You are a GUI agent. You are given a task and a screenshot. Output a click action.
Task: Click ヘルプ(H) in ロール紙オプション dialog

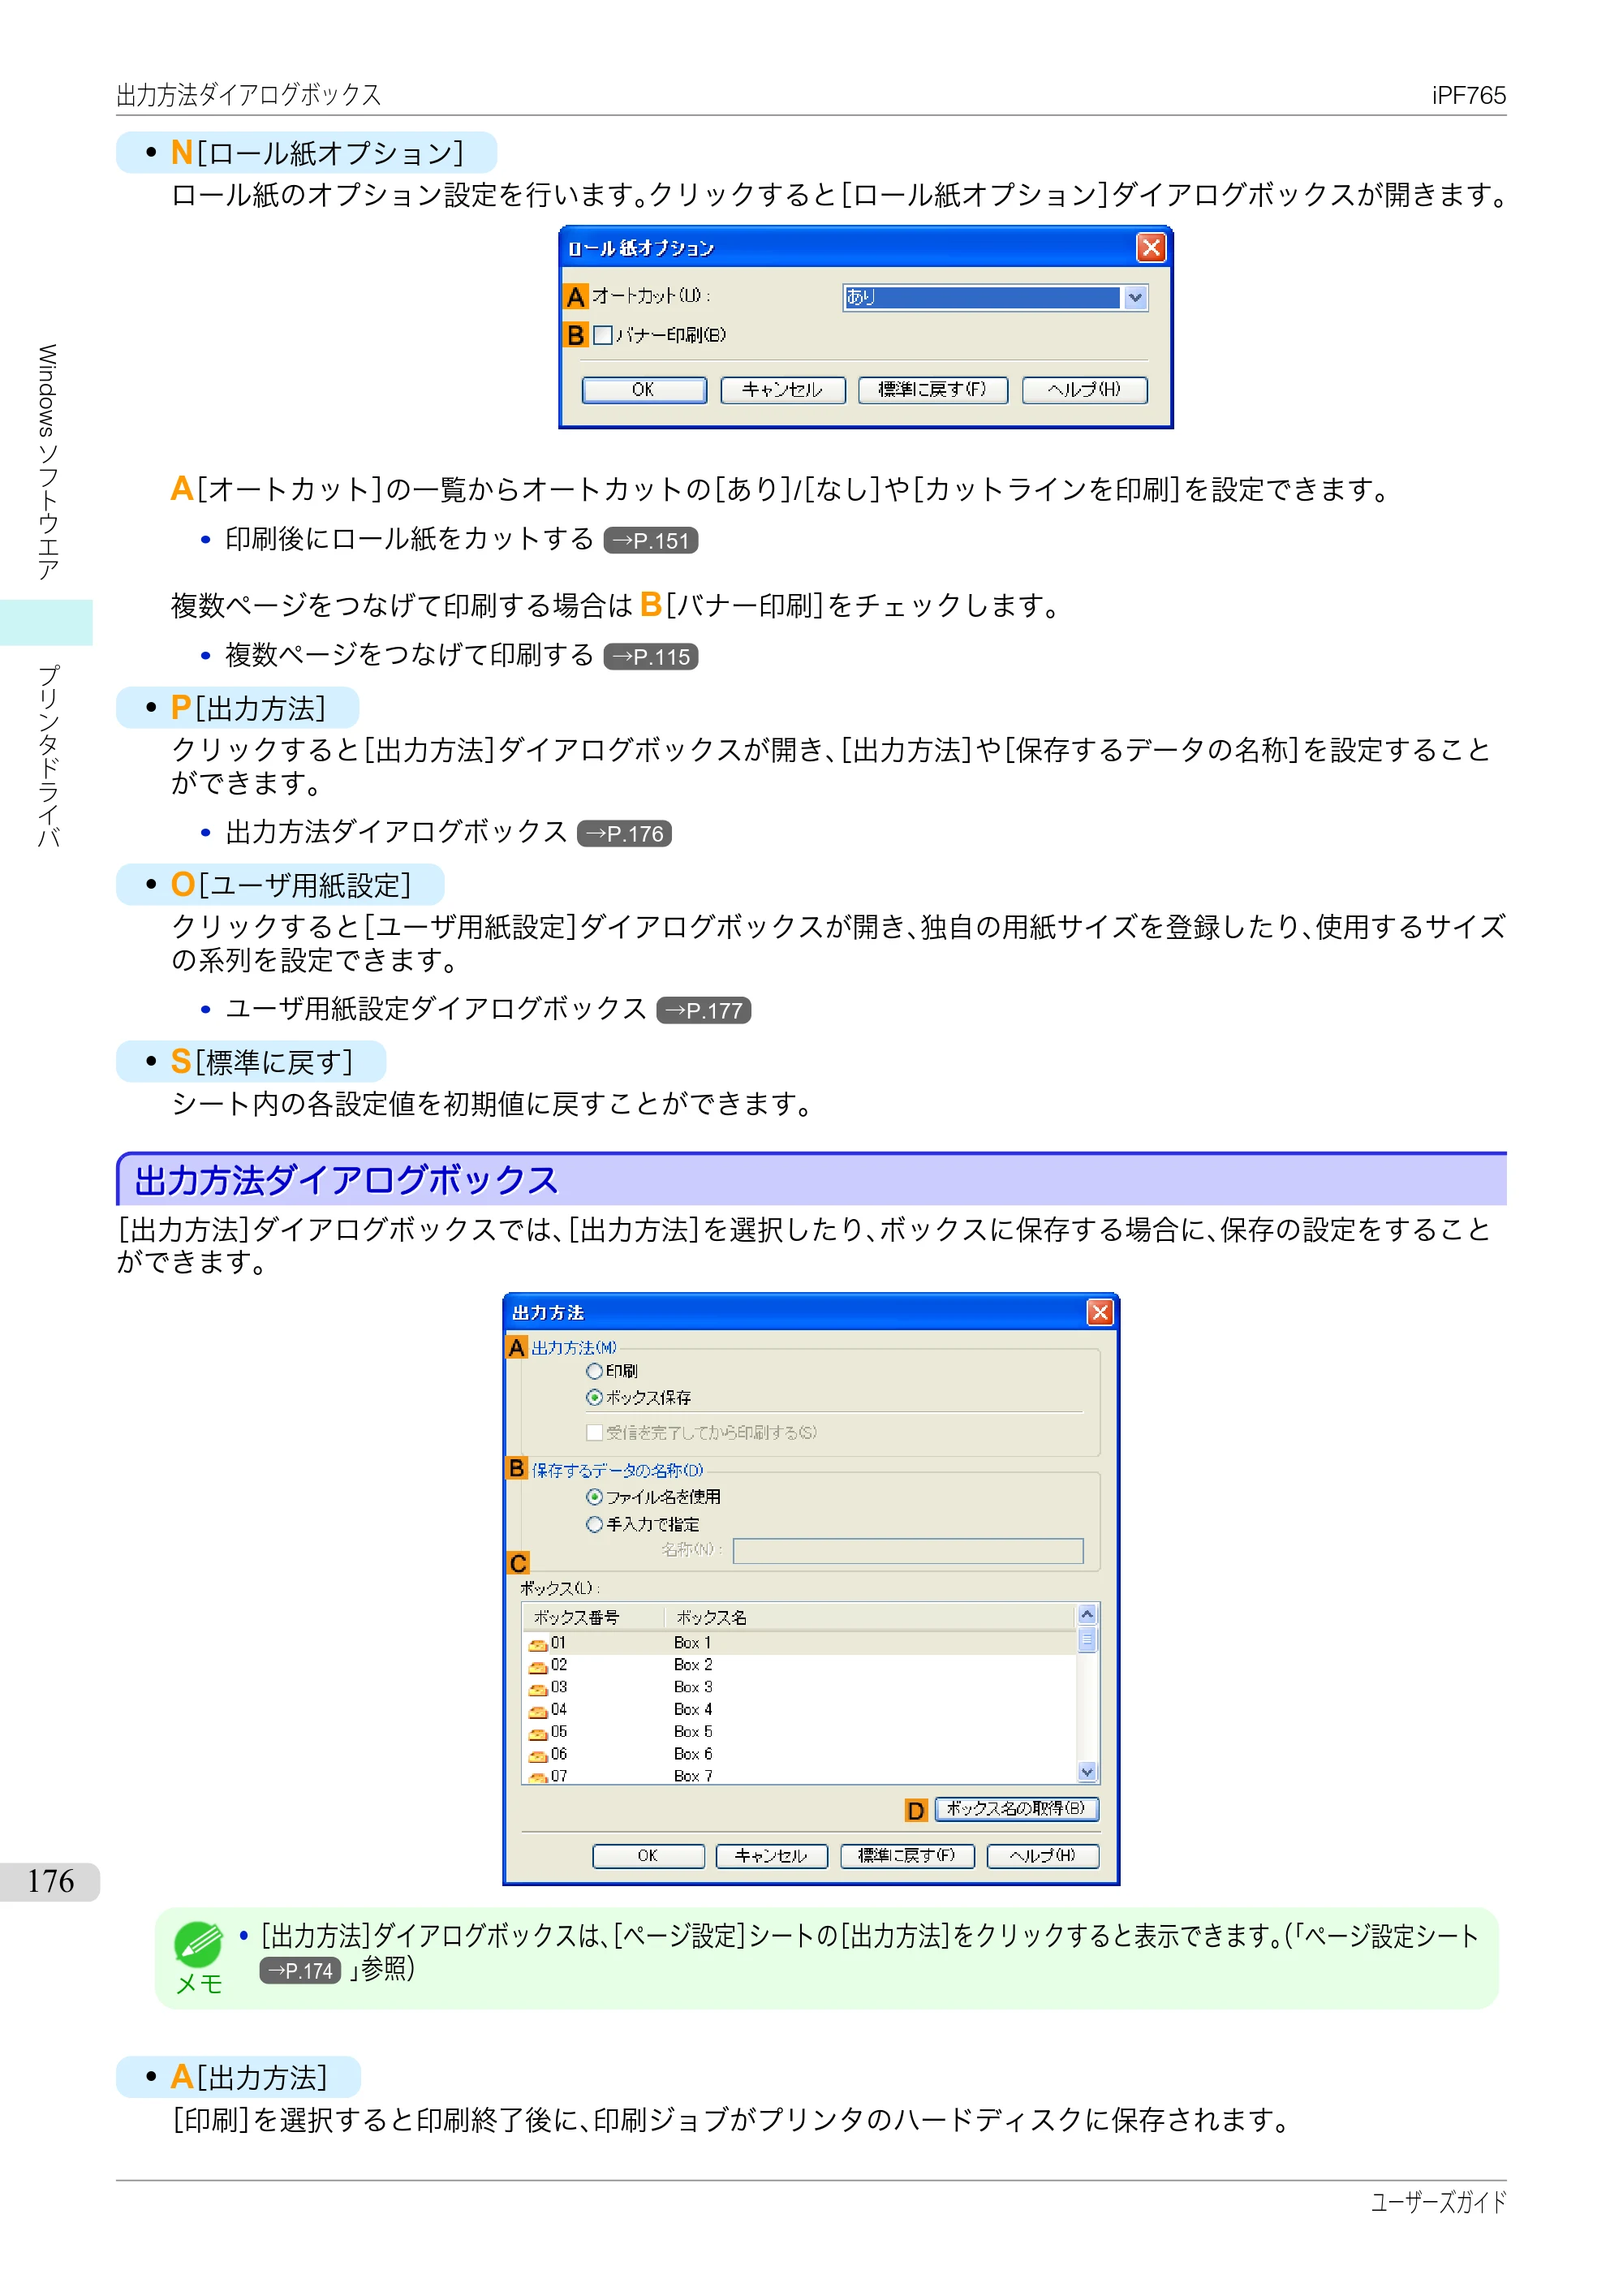click(x=1085, y=390)
